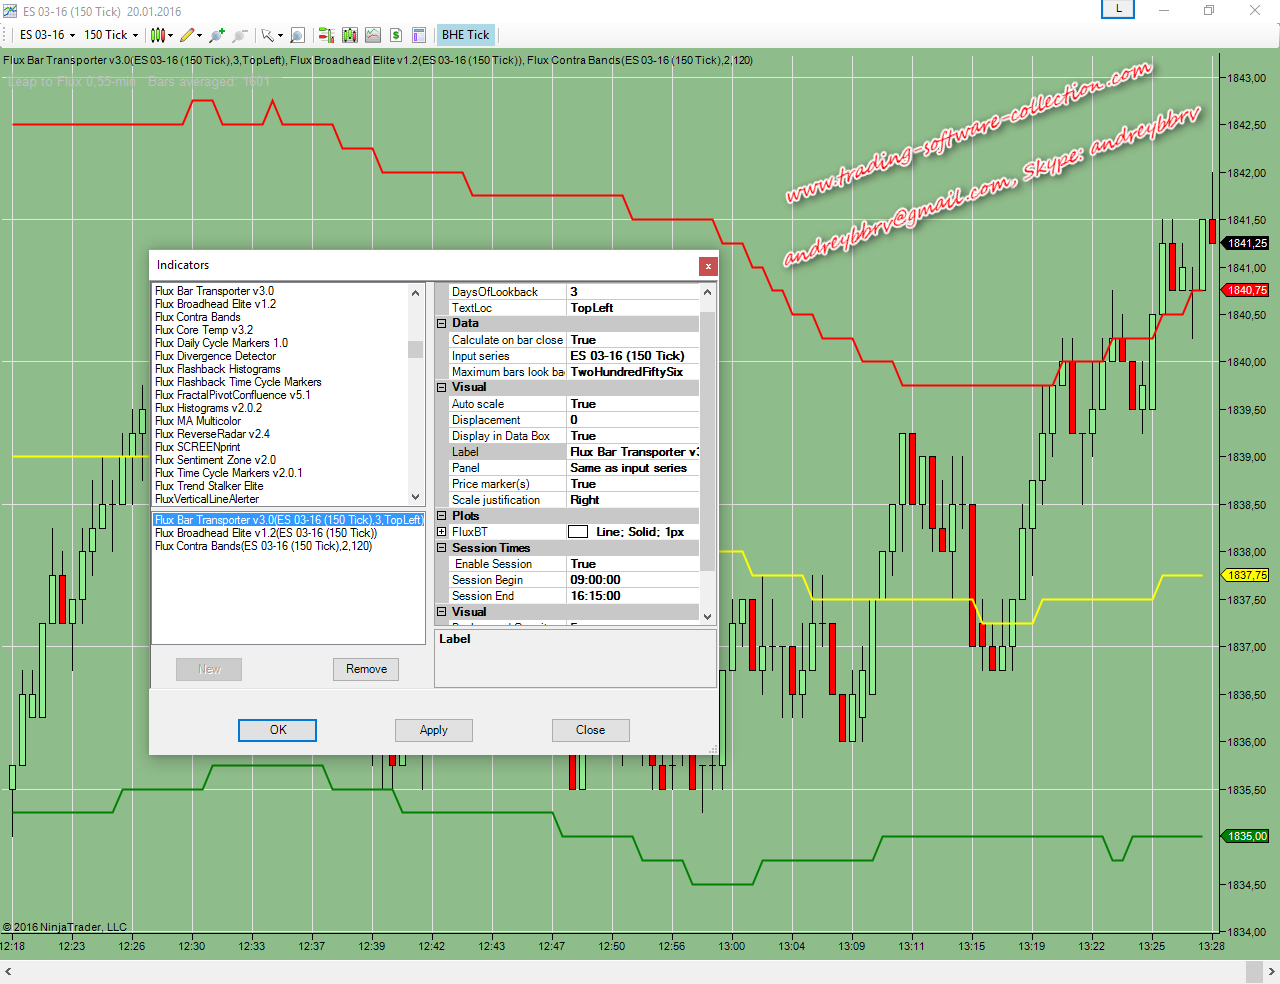1280x984 pixels.
Task: Toggle the Chart Trader icon
Action: (x=326, y=35)
